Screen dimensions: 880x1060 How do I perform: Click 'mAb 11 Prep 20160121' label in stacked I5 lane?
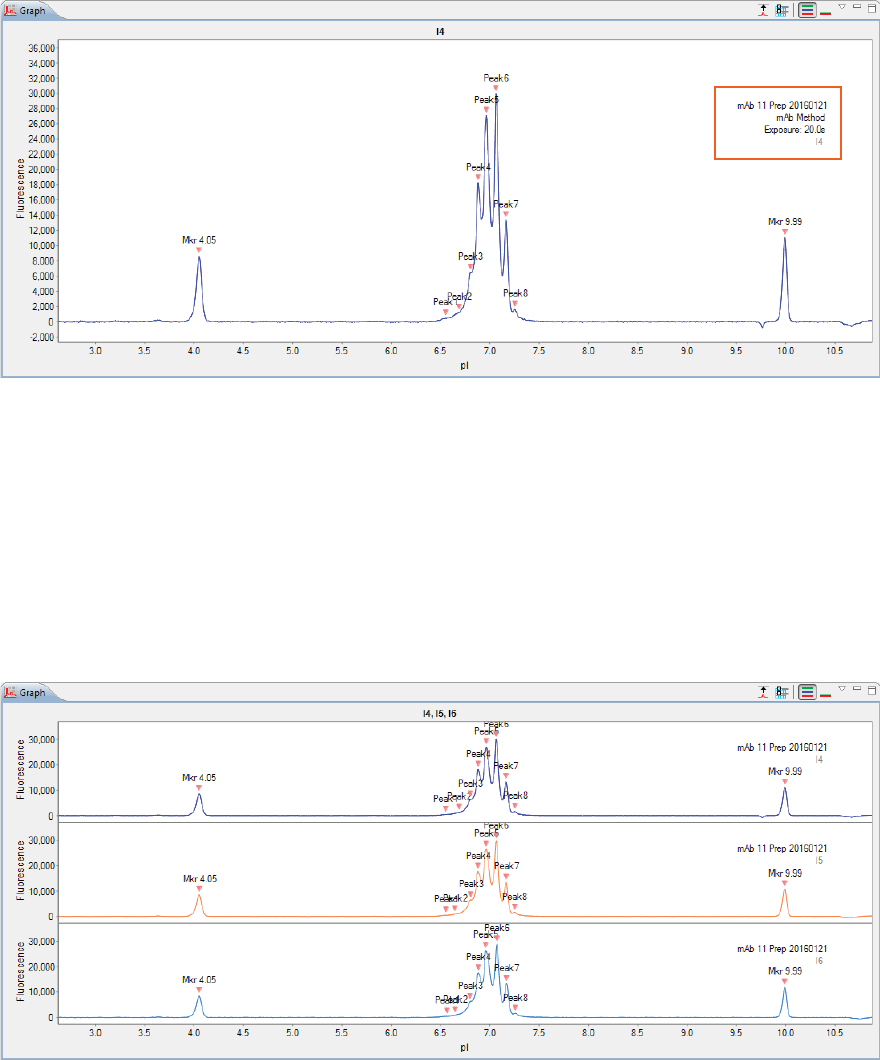click(782, 848)
